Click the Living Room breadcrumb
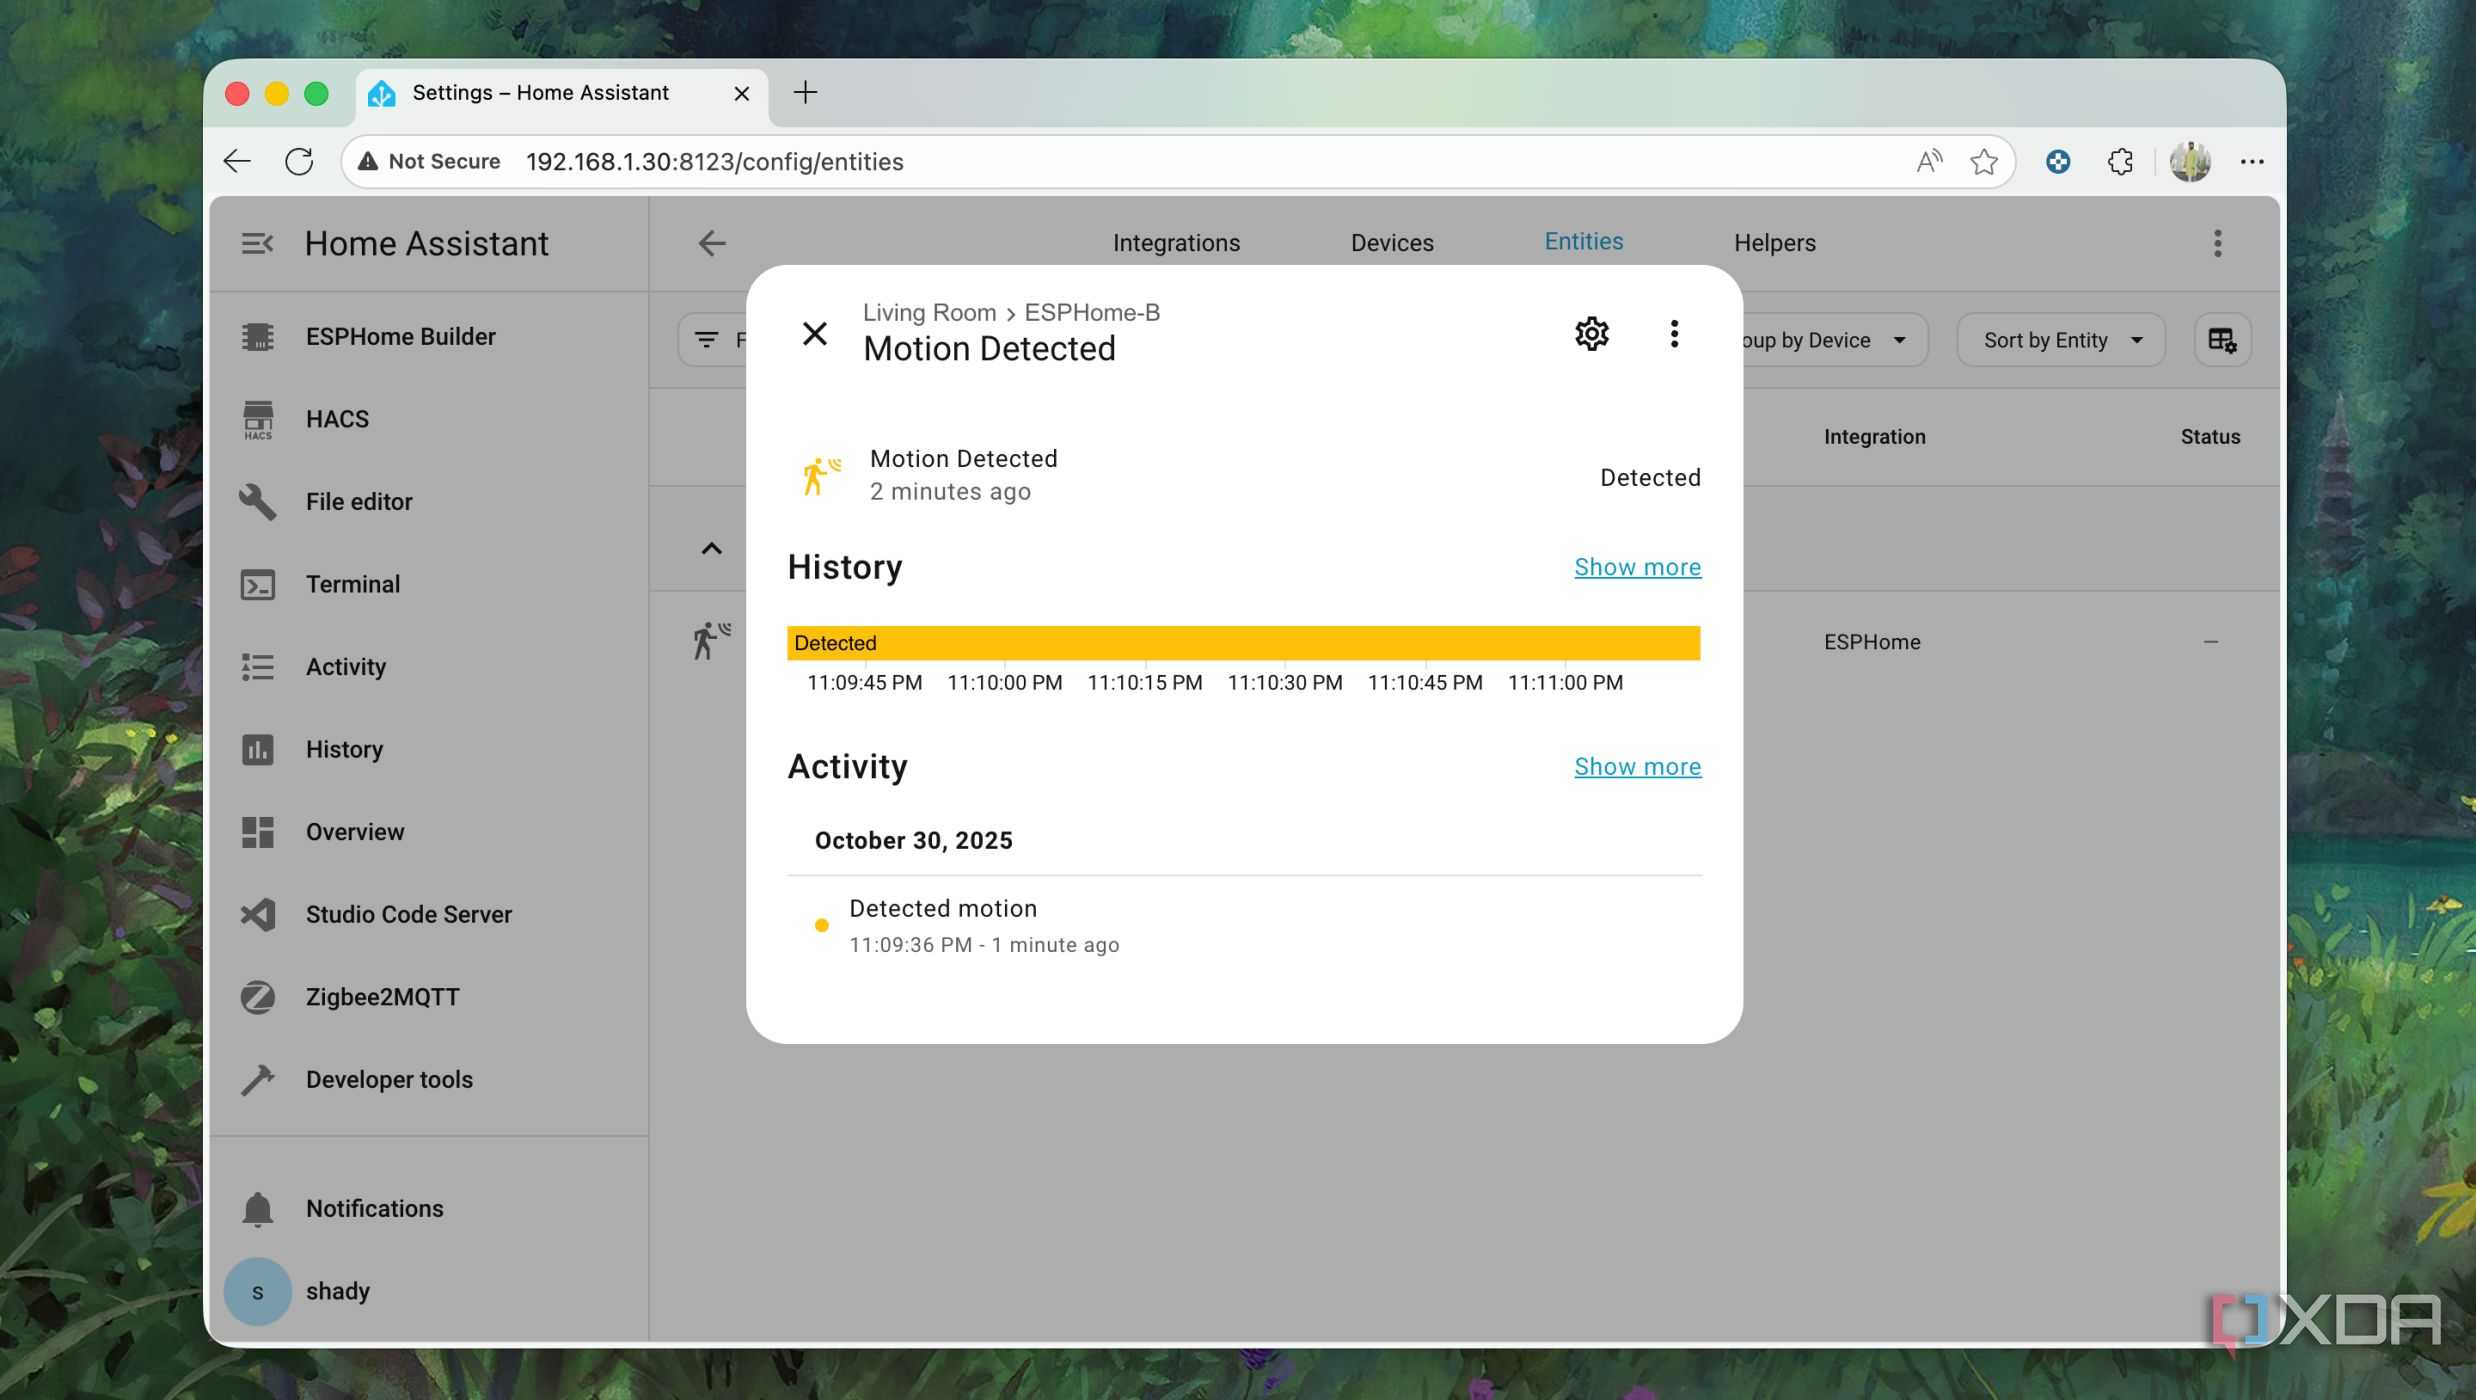 click(929, 312)
